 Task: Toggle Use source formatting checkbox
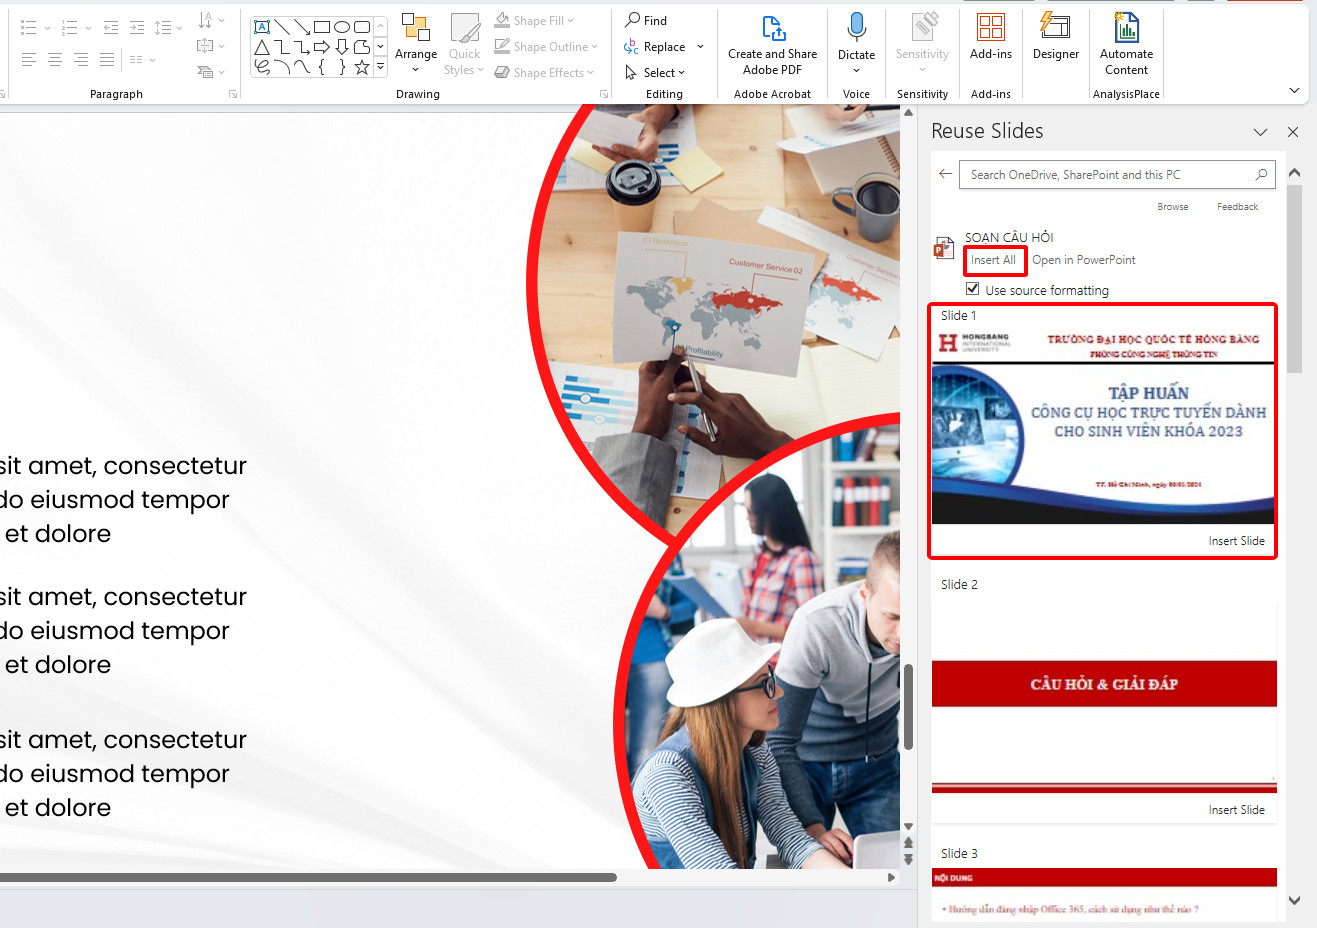click(972, 289)
